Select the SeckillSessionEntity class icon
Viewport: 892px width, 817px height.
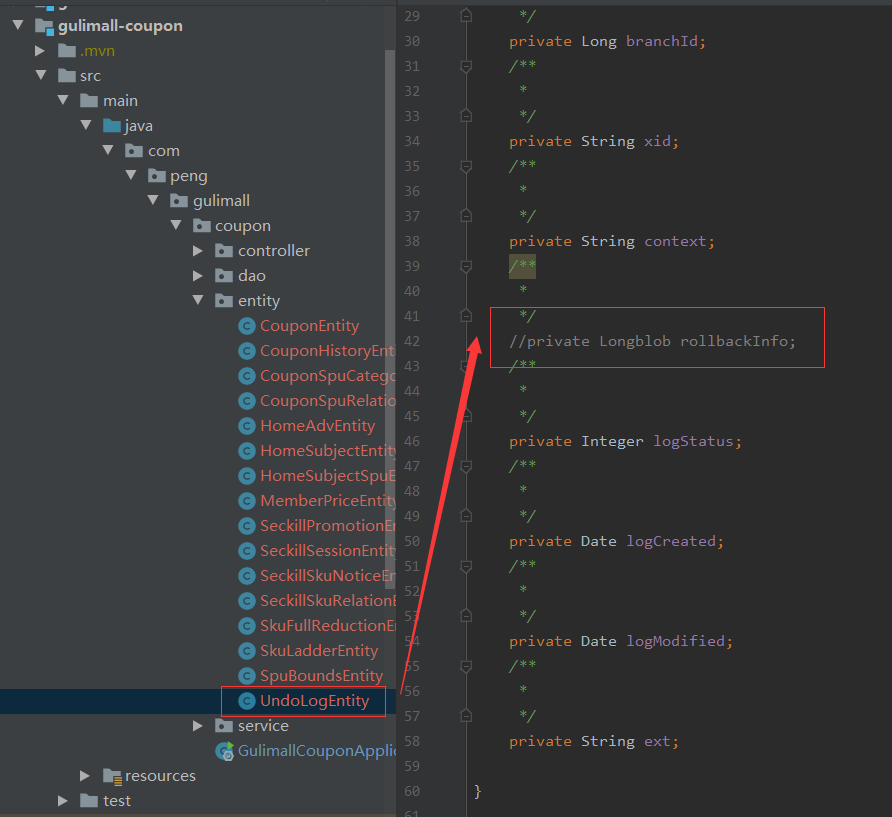click(x=246, y=551)
